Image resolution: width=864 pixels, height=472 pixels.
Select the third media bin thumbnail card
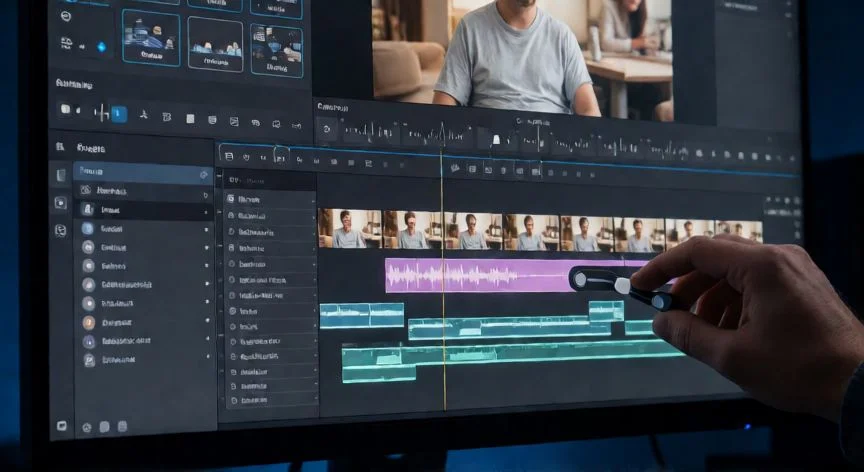click(x=277, y=50)
